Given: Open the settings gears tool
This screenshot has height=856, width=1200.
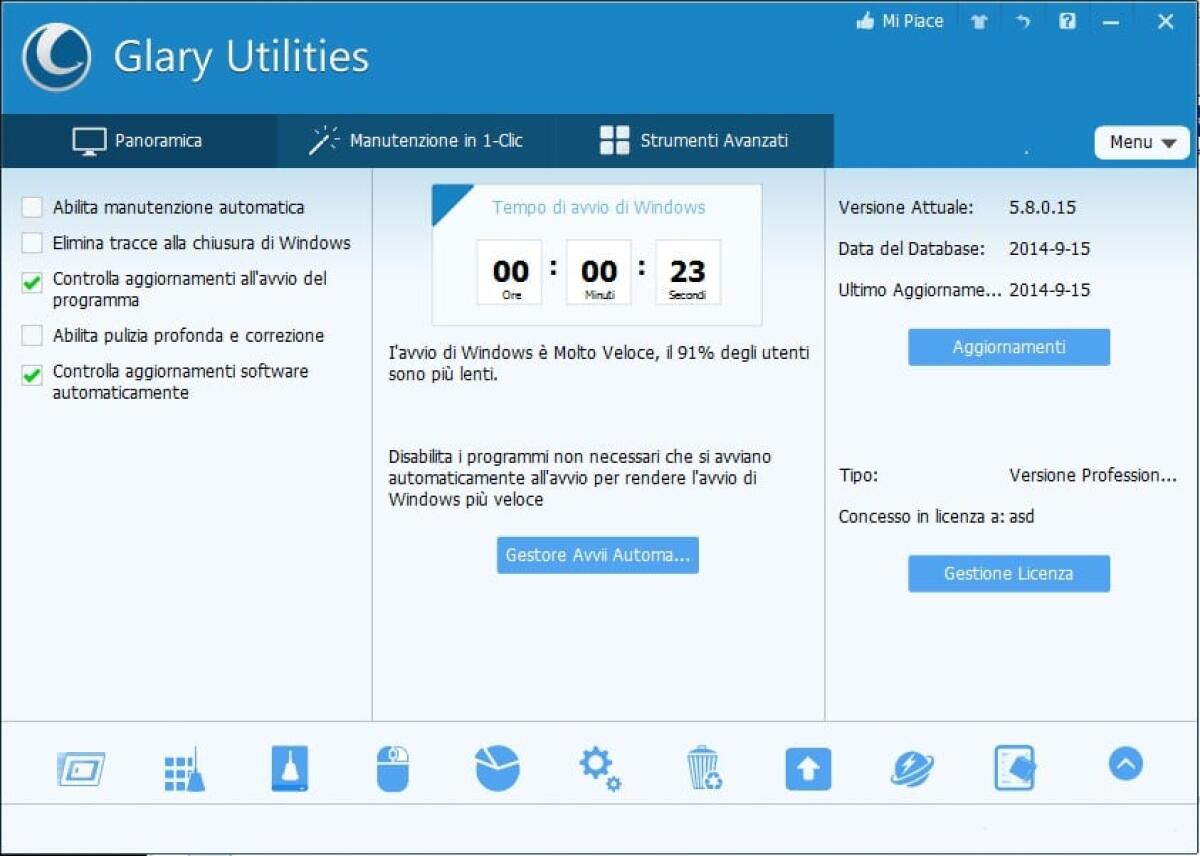Looking at the screenshot, I should click(601, 768).
